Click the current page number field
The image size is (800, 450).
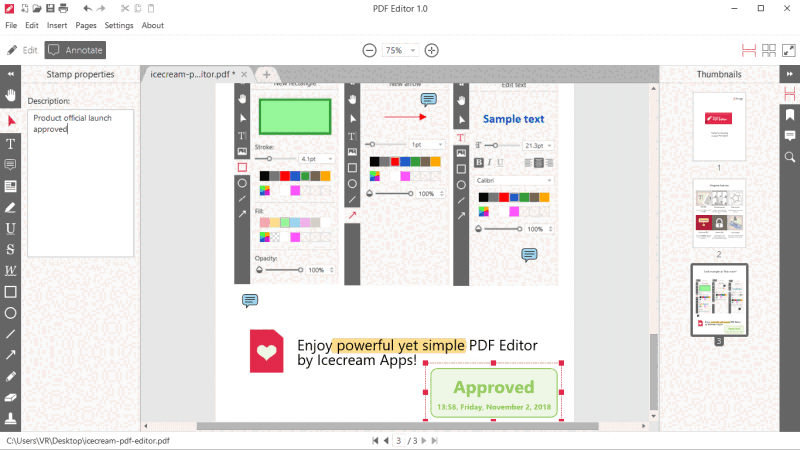pyautogui.click(x=398, y=440)
